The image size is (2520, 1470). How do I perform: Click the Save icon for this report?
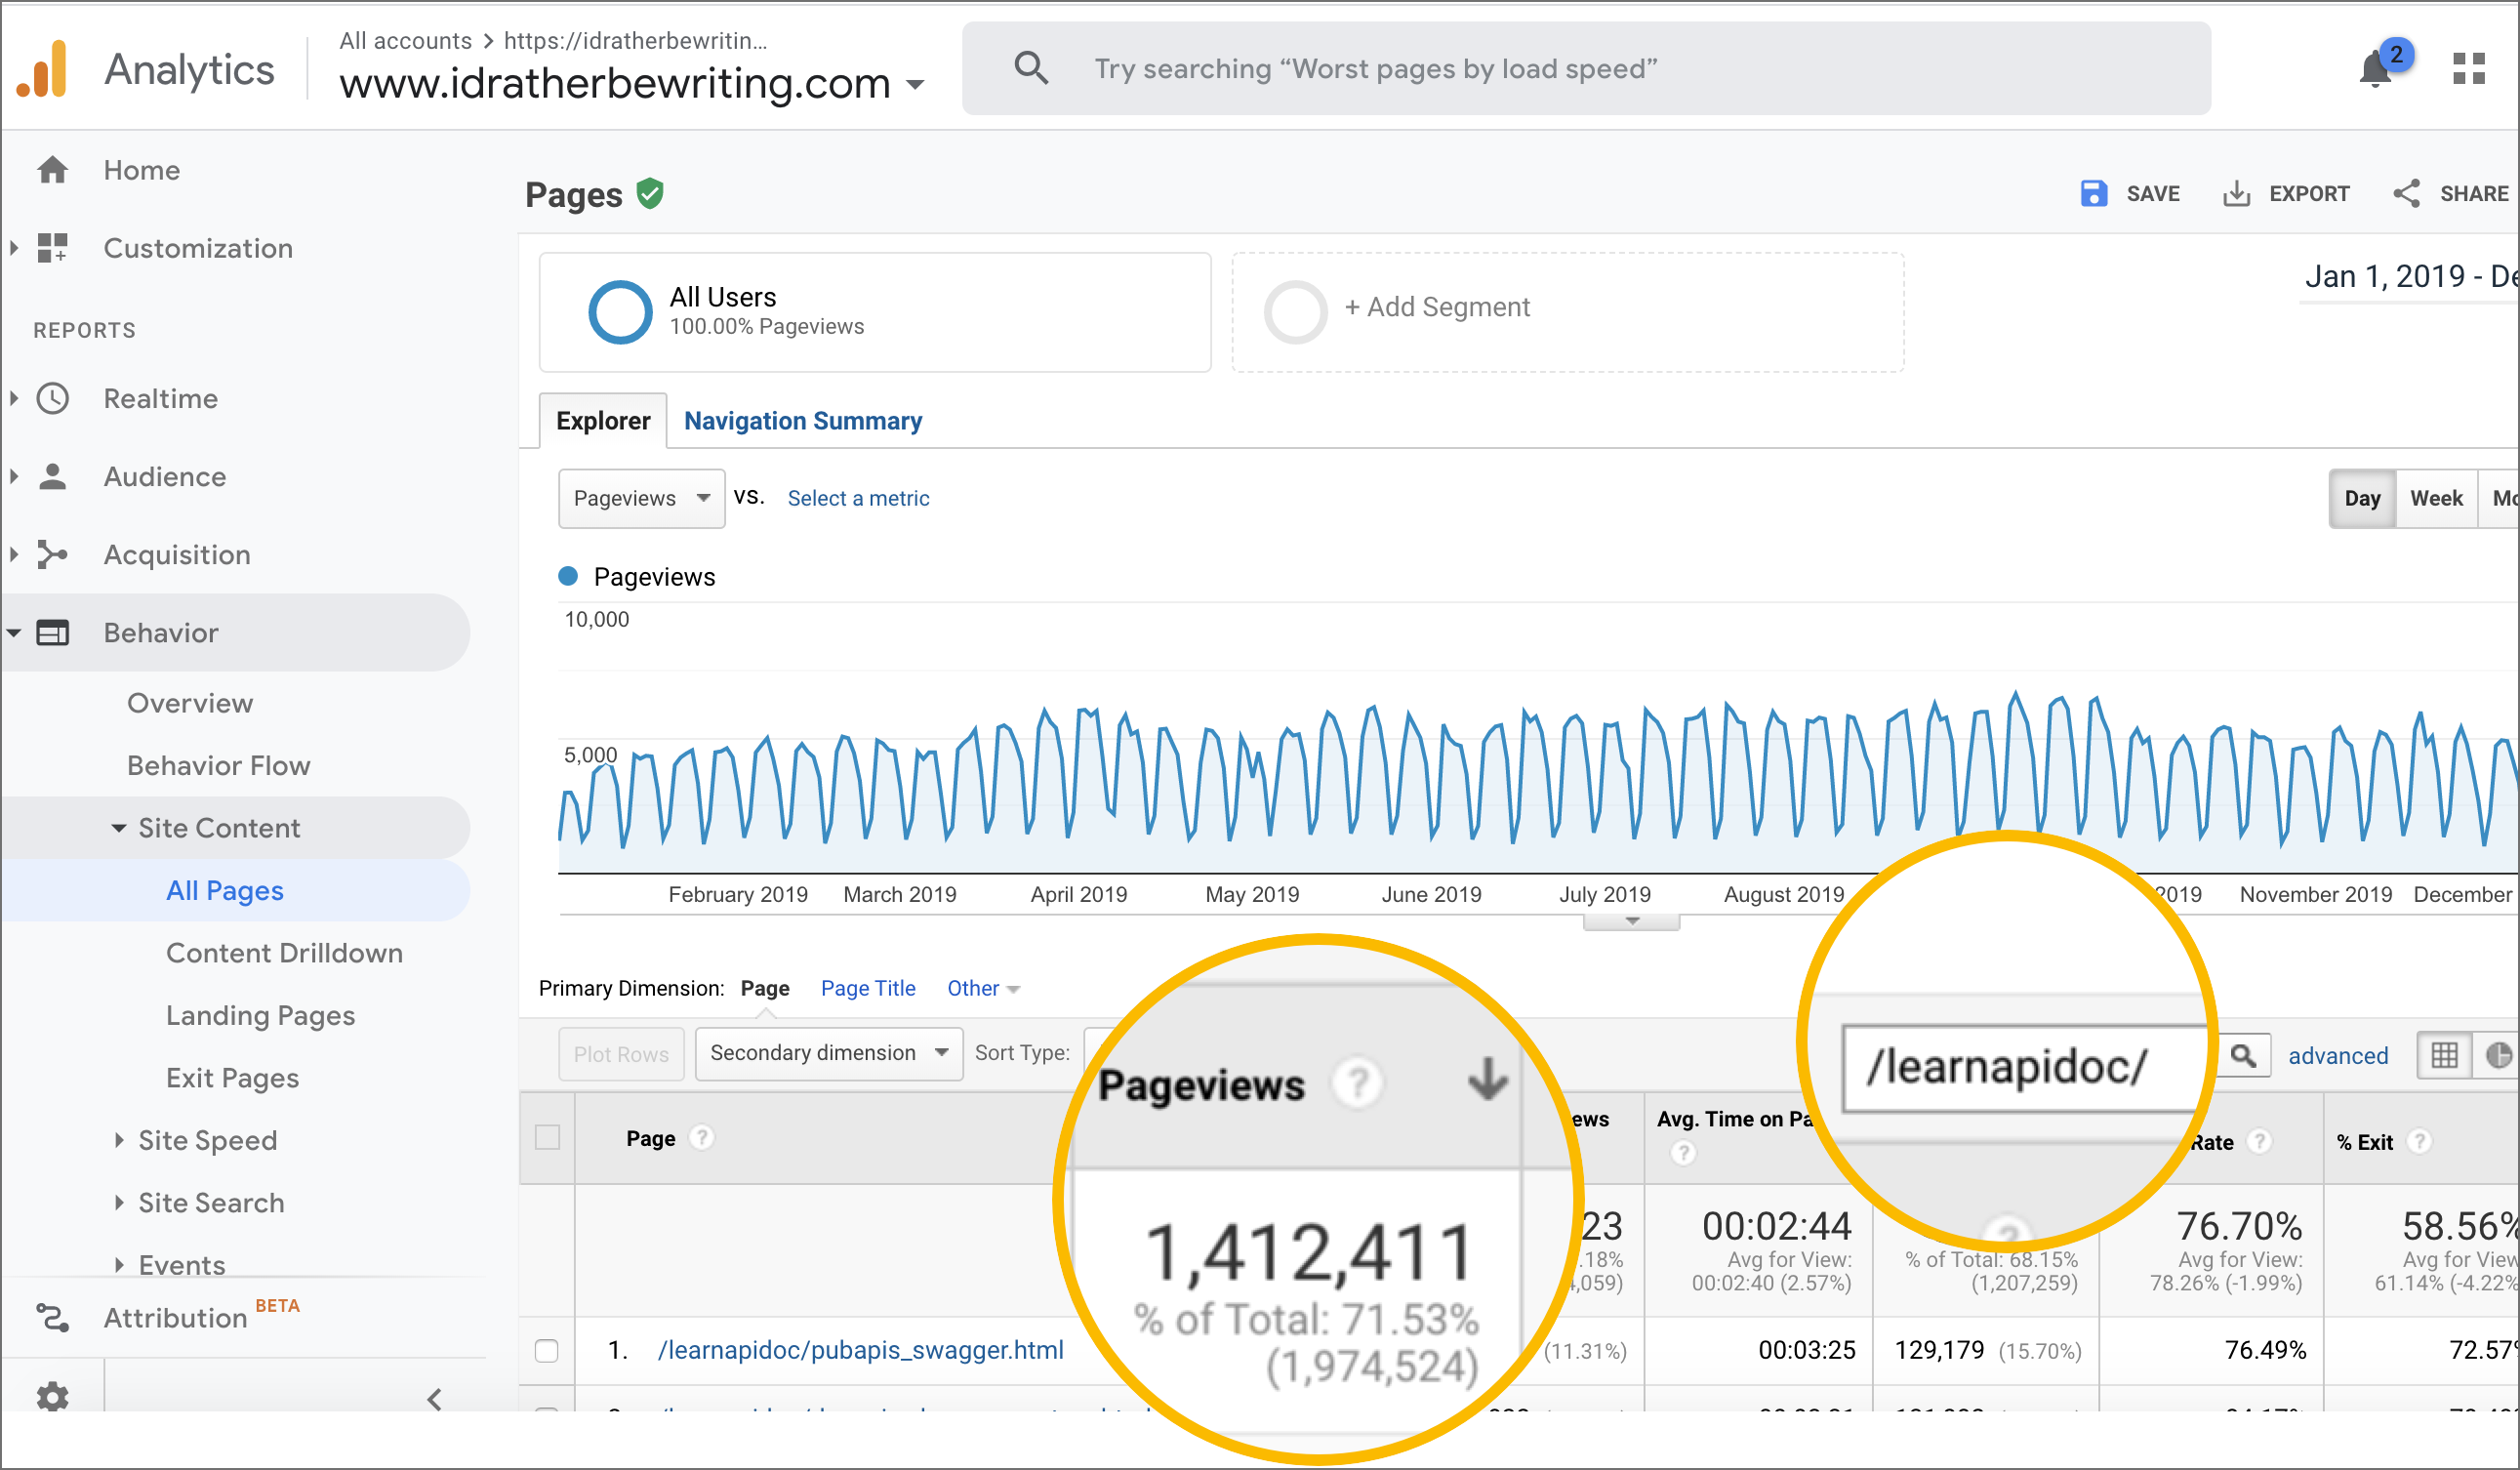click(2092, 192)
